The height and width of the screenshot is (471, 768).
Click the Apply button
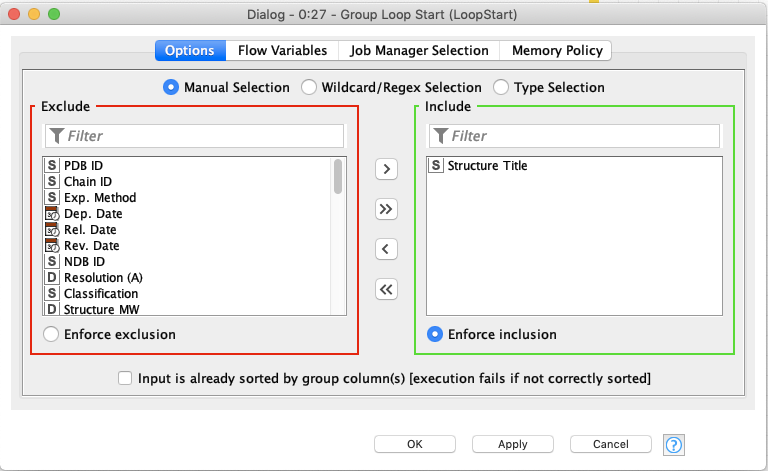[512, 444]
